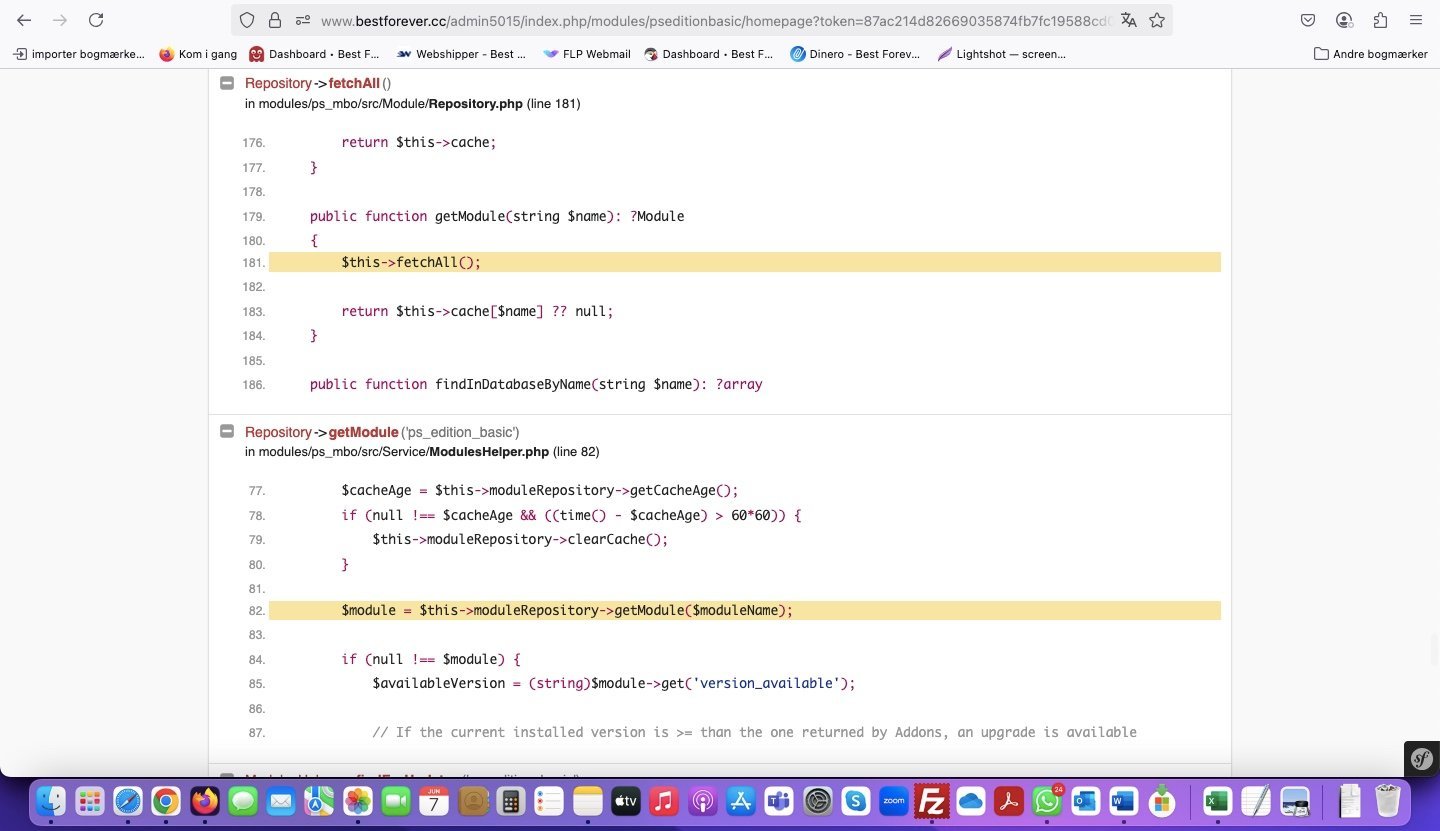This screenshot has width=1440, height=831.
Task: Open App Store from the Dock
Action: (x=741, y=802)
